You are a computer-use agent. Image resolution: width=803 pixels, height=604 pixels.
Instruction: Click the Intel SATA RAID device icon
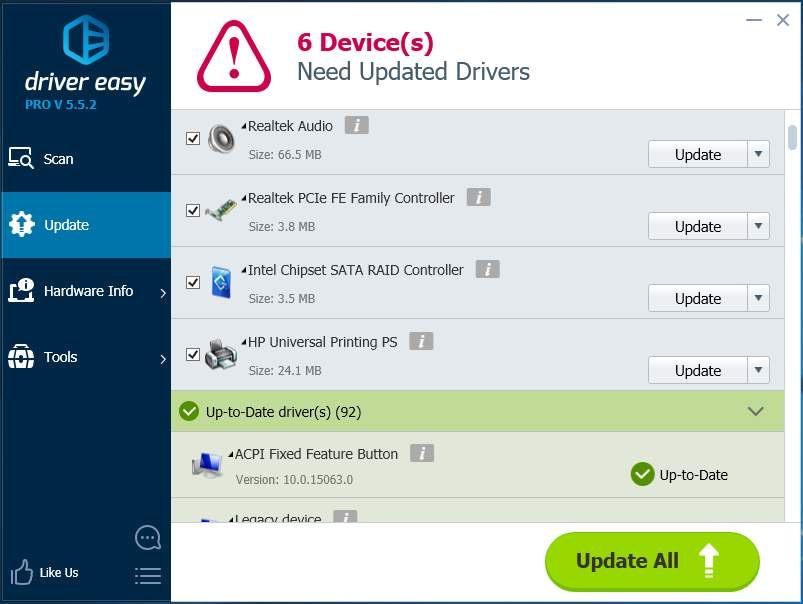pyautogui.click(x=221, y=282)
